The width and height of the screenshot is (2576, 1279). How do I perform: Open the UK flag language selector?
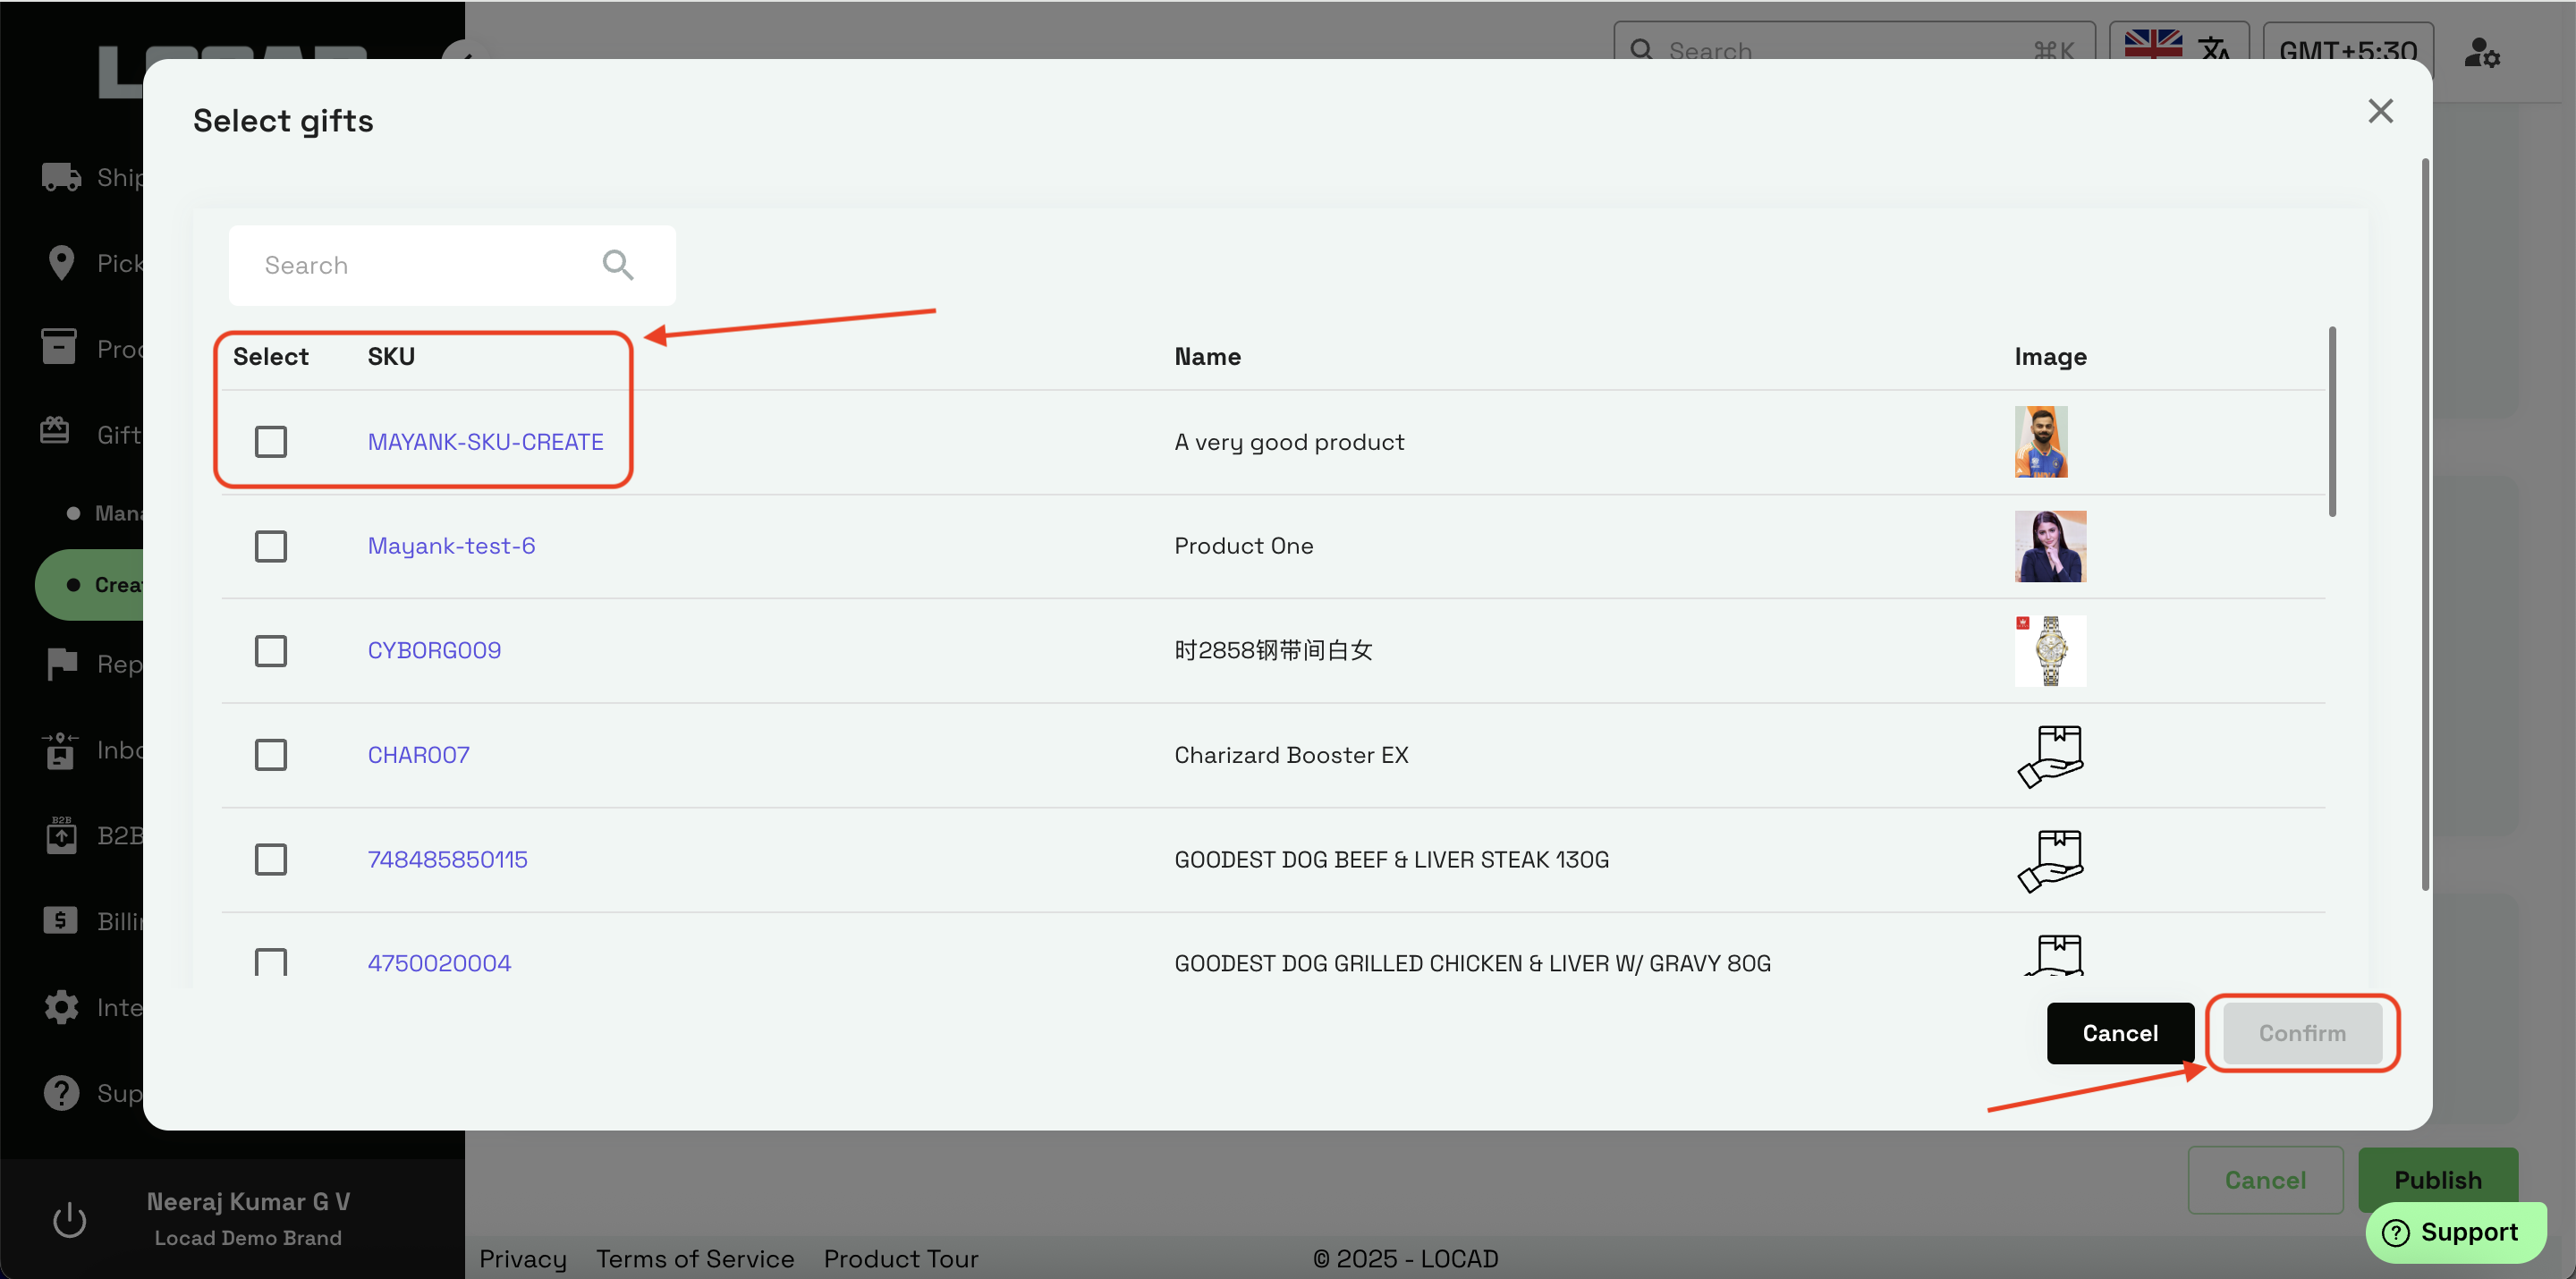tap(2152, 45)
